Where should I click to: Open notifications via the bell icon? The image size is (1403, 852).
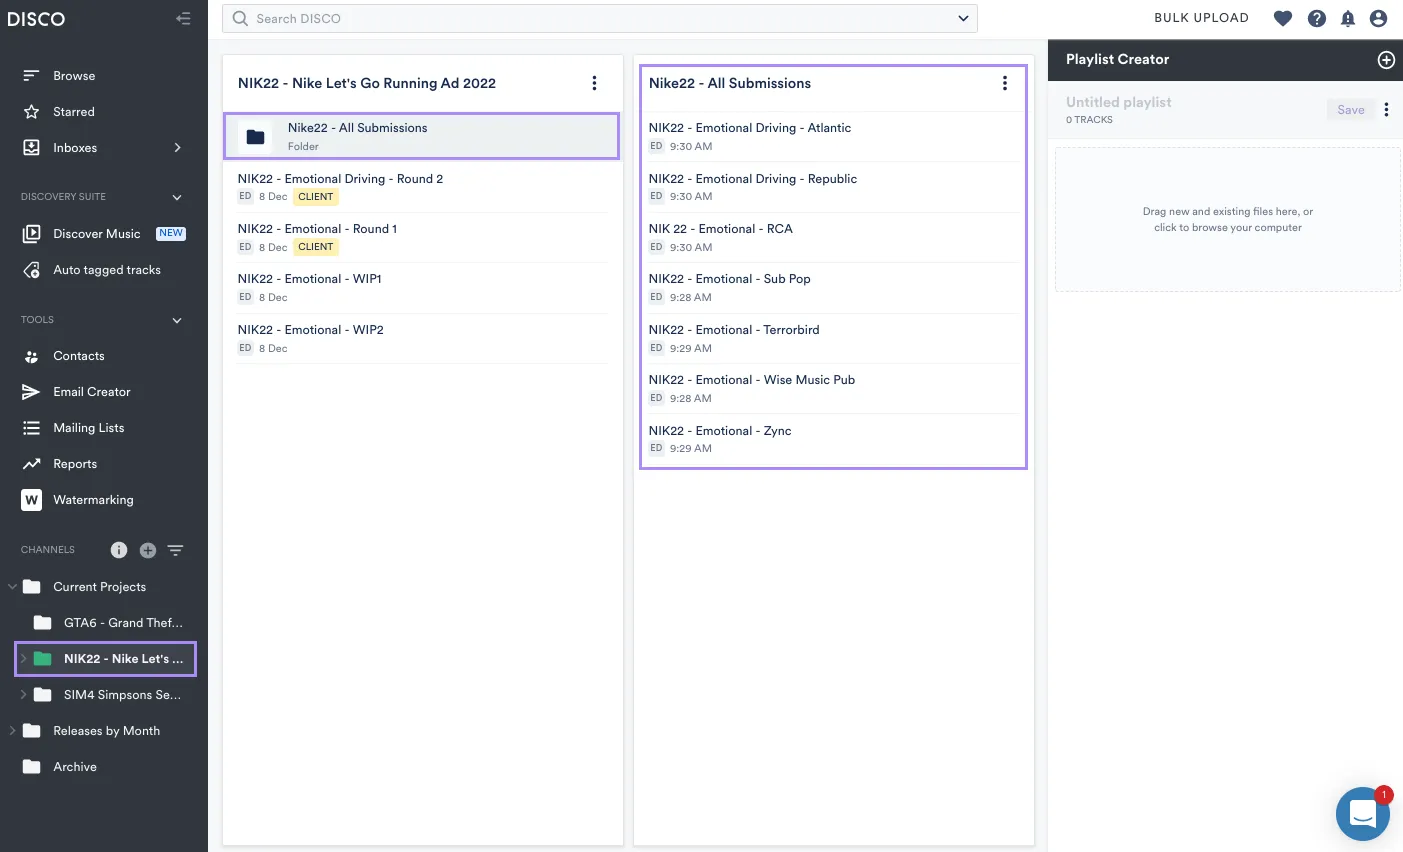[1347, 18]
